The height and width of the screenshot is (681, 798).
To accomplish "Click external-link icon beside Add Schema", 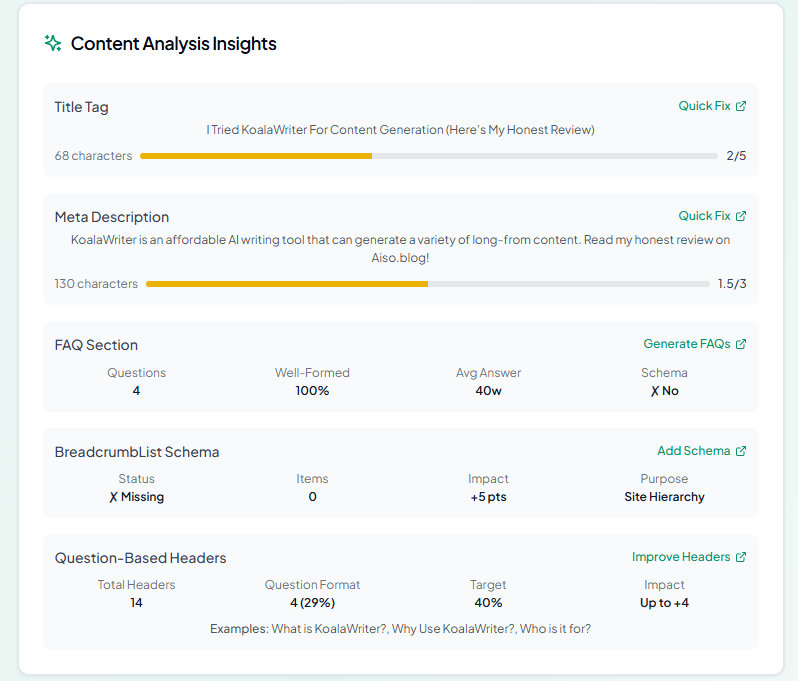I will pyautogui.click(x=741, y=451).
